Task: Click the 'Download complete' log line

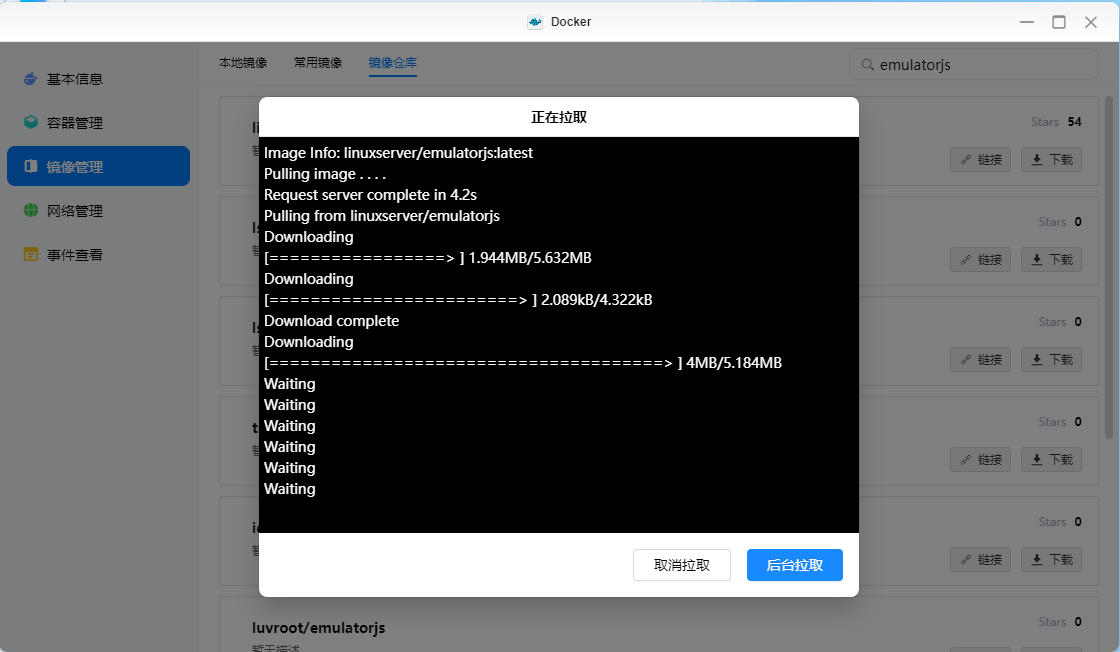Action: [x=331, y=321]
